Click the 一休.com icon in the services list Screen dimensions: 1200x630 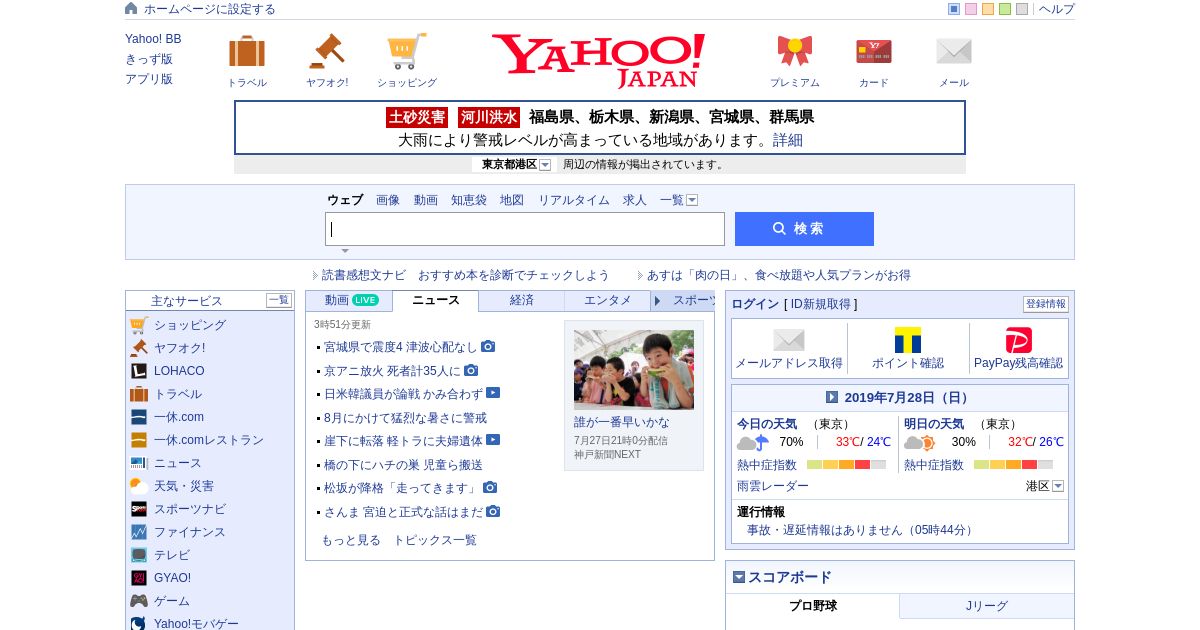point(139,417)
